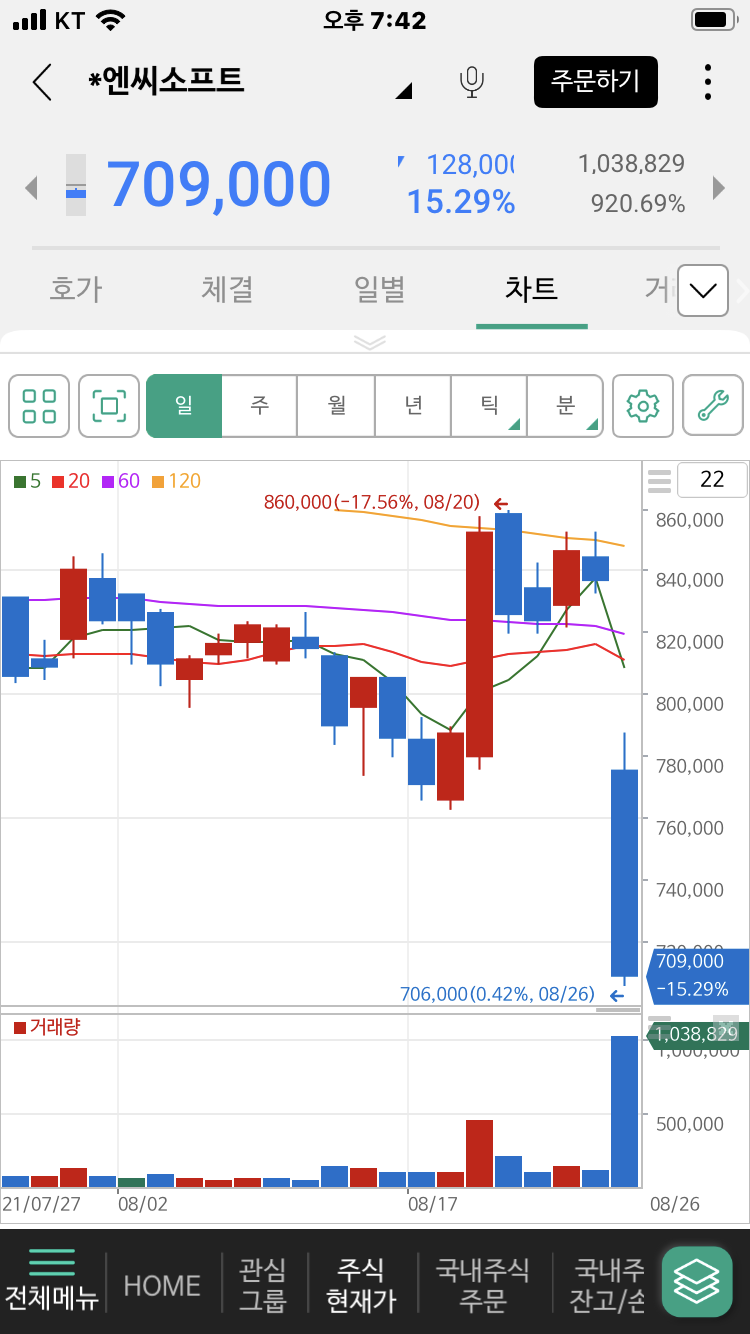Switch to the 일별 tab
The image size is (750, 1334).
(380, 290)
